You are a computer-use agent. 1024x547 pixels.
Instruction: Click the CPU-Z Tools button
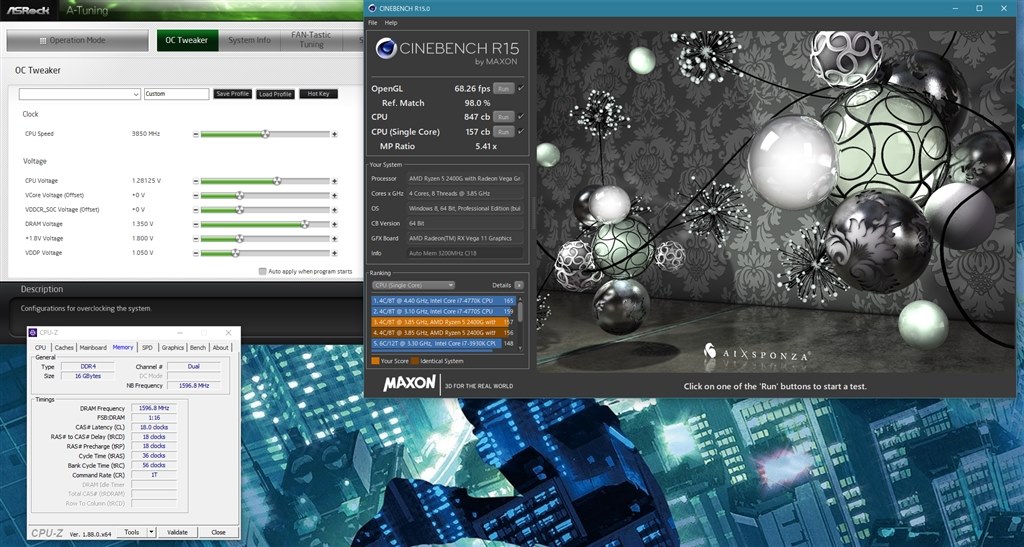tap(132, 533)
